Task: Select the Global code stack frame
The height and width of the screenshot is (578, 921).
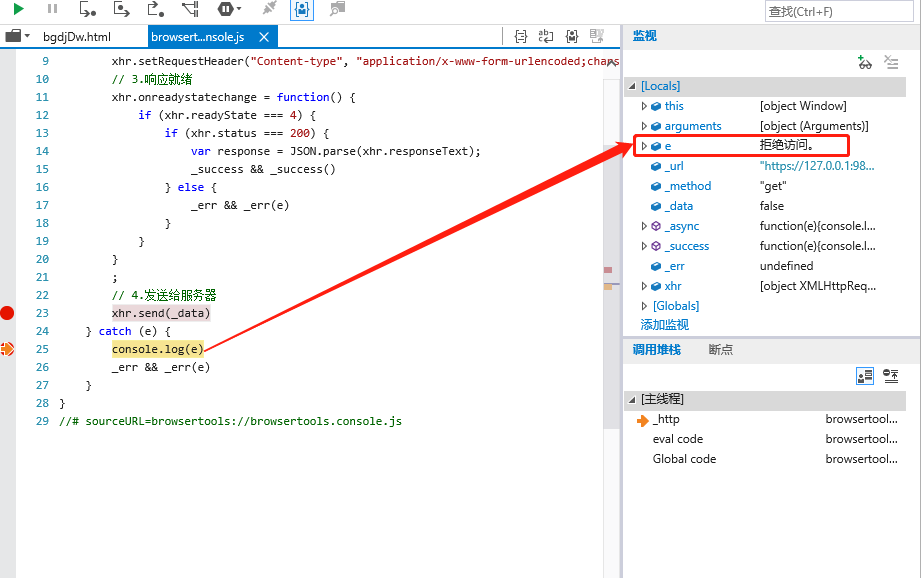Action: [x=765, y=459]
